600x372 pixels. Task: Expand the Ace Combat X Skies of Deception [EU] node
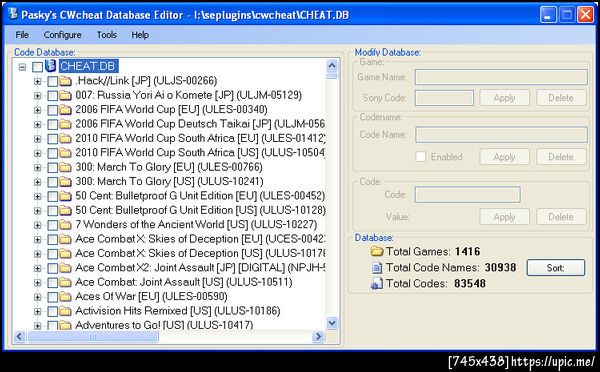click(x=37, y=240)
